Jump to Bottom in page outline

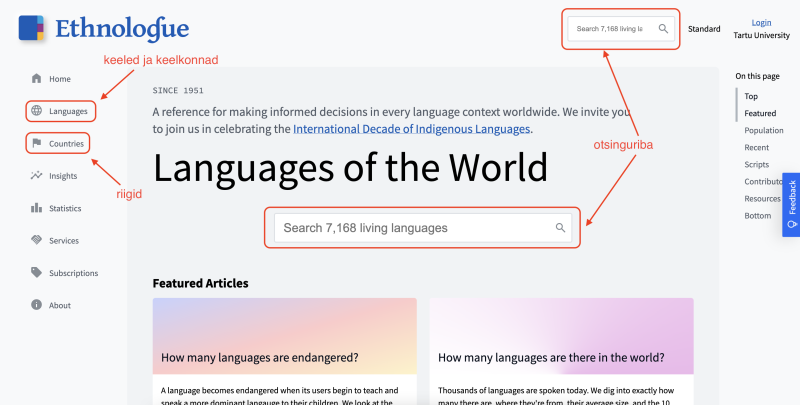(x=757, y=215)
